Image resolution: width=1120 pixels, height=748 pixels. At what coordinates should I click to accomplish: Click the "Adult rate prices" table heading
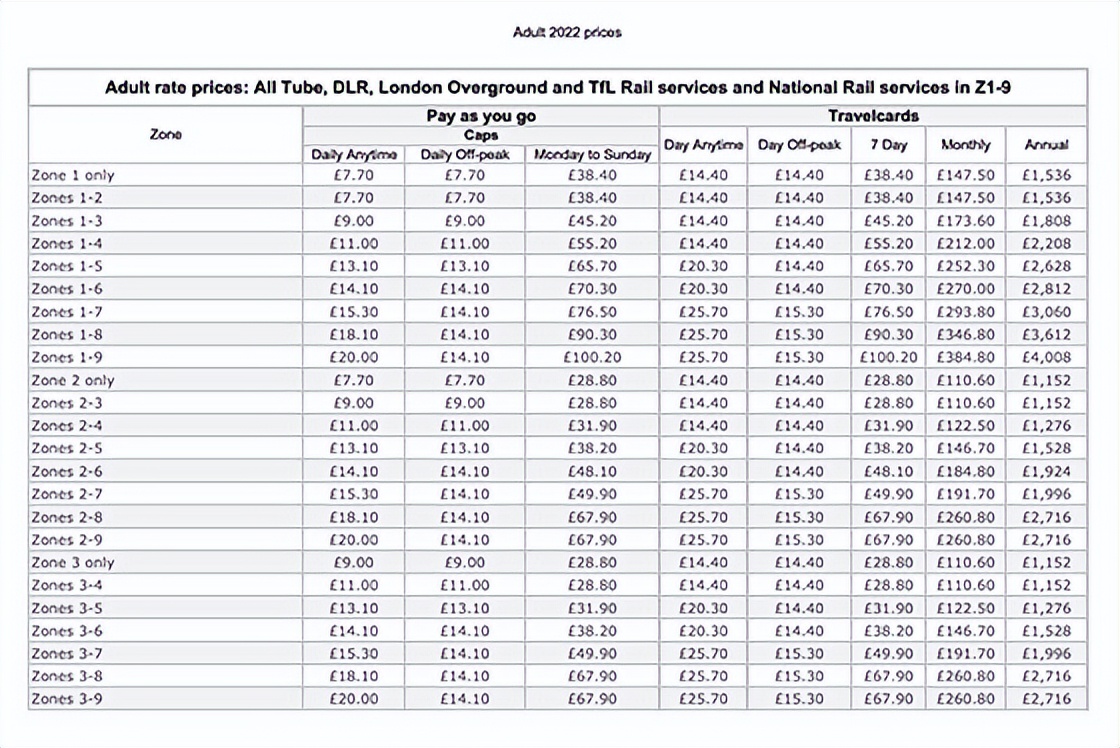(558, 87)
